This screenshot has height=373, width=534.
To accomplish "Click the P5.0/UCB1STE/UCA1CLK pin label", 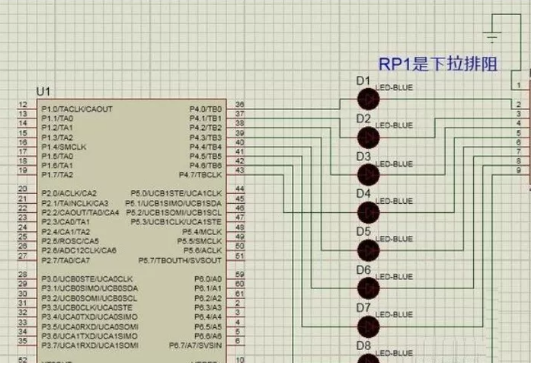I will [176, 193].
